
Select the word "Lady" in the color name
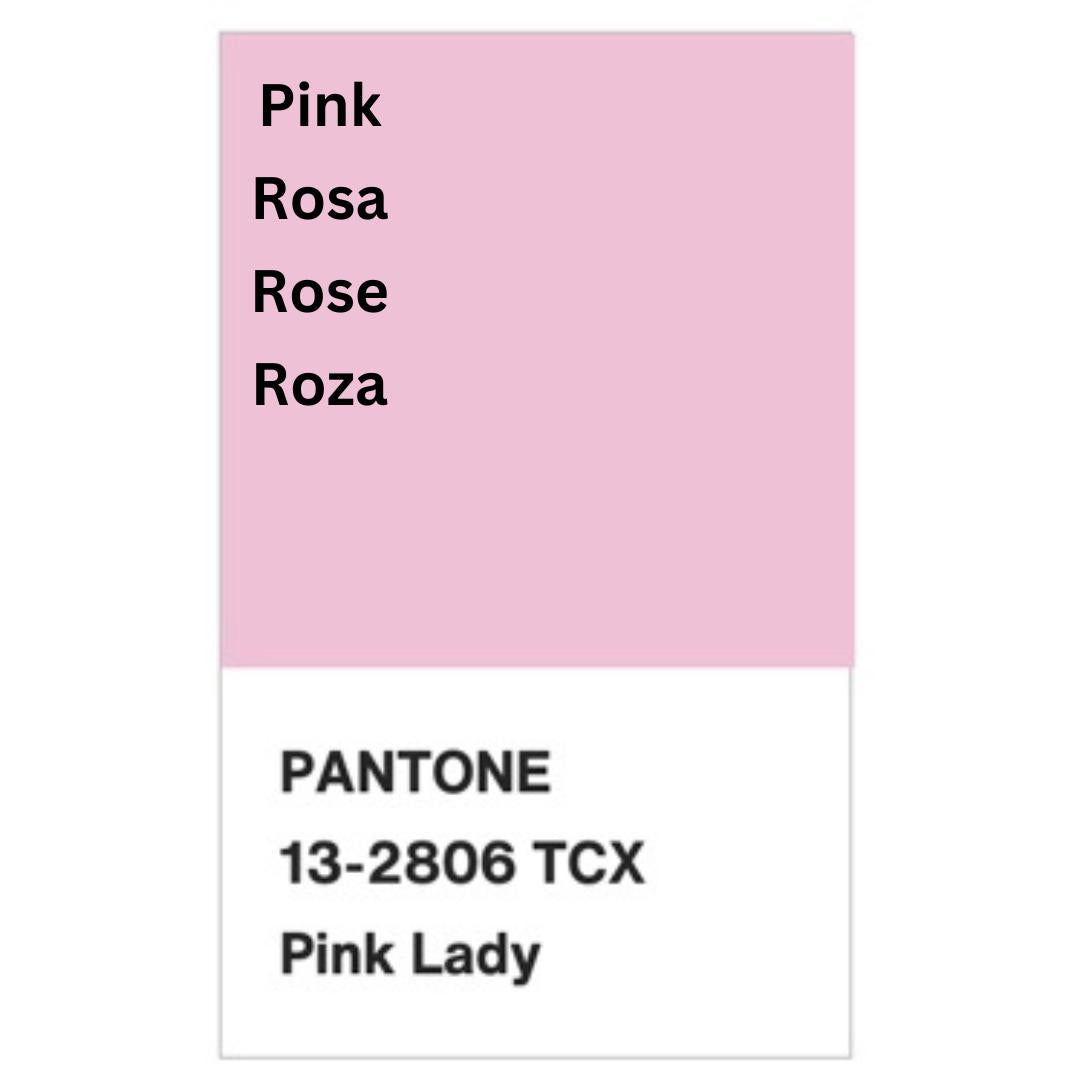pos(476,955)
